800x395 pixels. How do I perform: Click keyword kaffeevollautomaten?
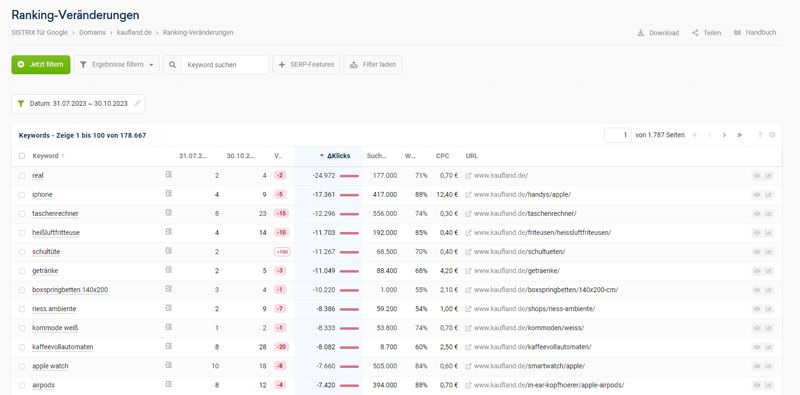pos(63,347)
